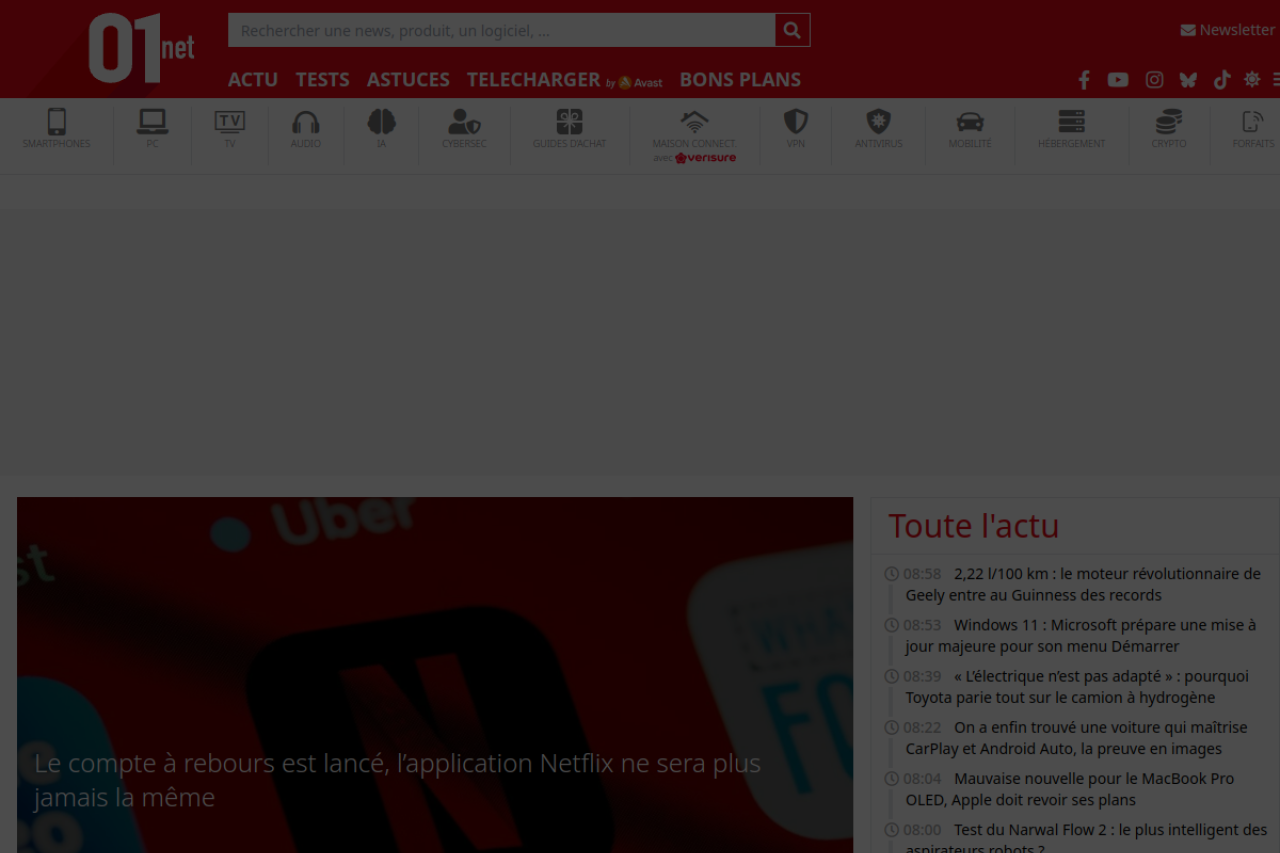Go to the VPN shield category

795,129
